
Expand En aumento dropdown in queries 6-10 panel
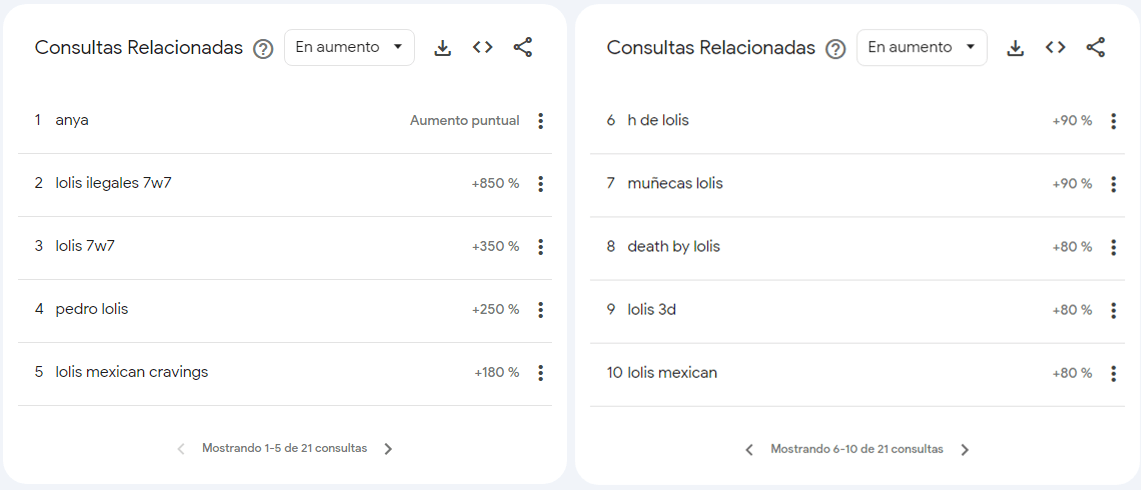922,47
